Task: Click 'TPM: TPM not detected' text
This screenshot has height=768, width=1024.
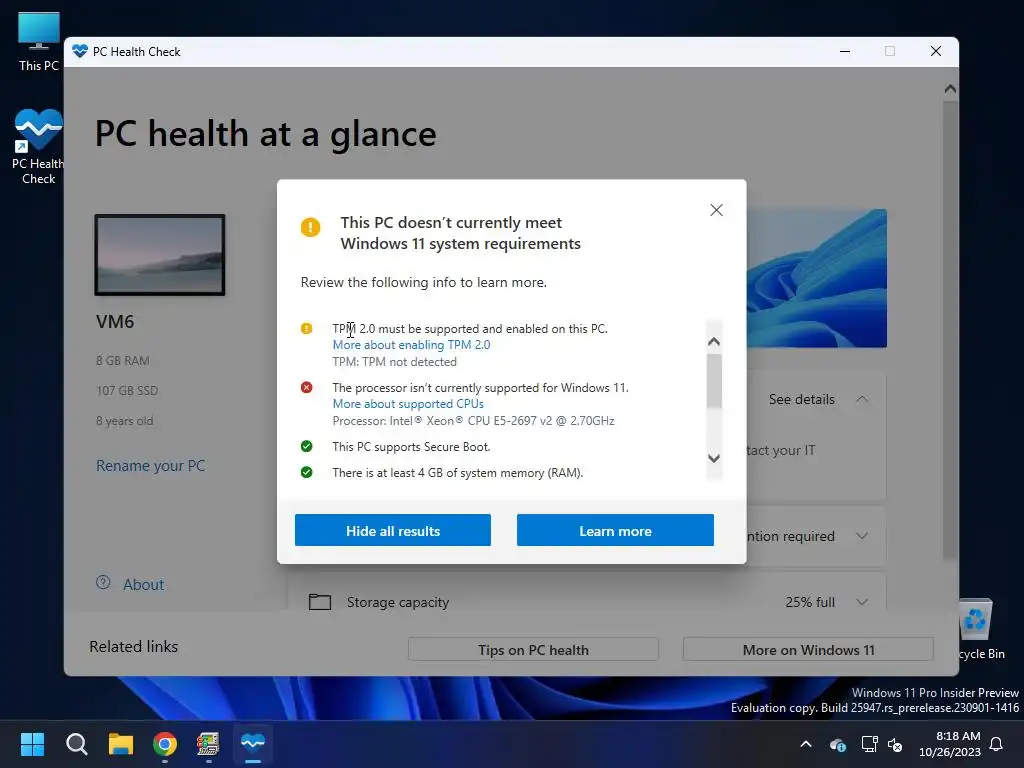Action: pyautogui.click(x=394, y=362)
